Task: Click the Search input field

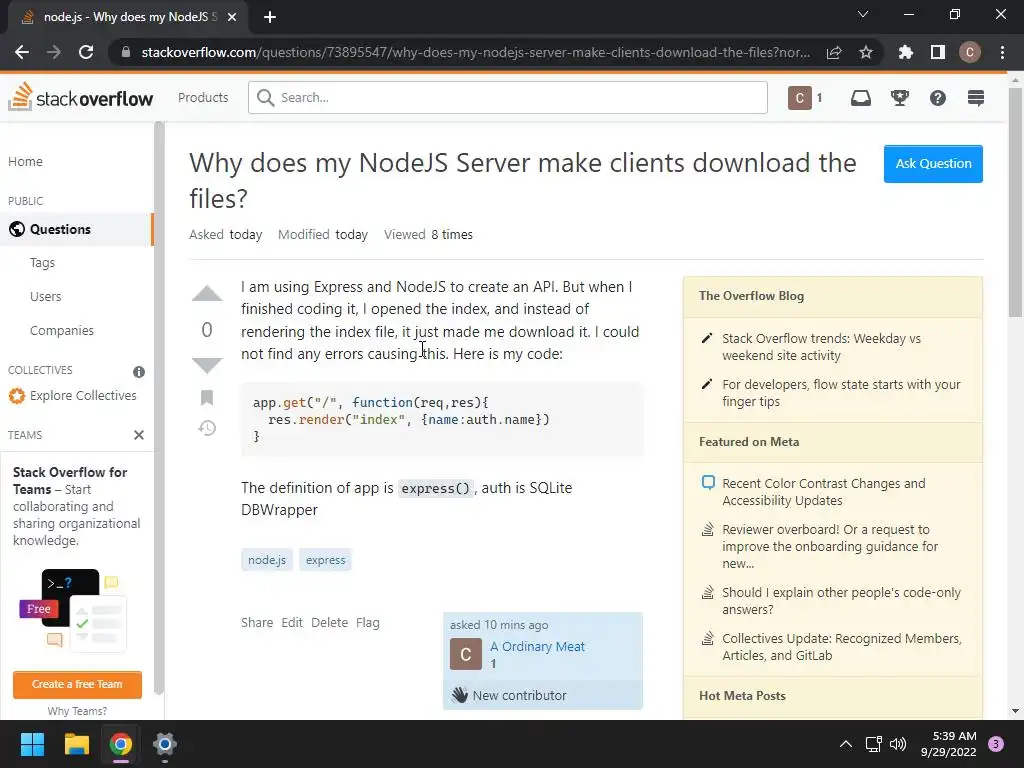Action: (508, 97)
